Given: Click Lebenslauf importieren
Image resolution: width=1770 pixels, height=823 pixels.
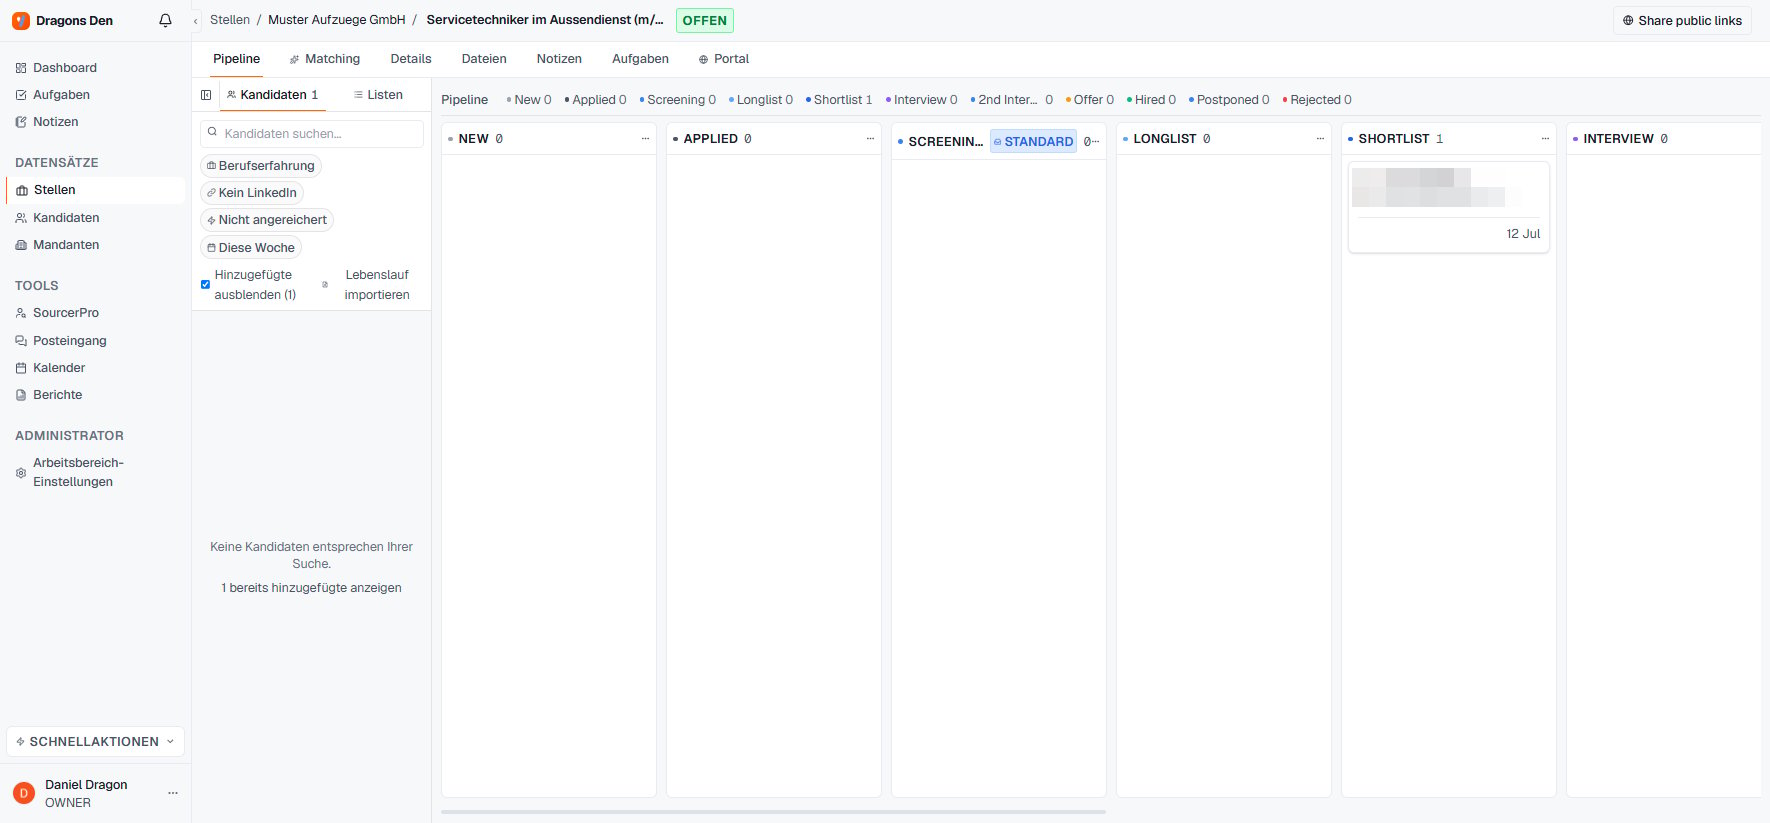Looking at the screenshot, I should (369, 285).
